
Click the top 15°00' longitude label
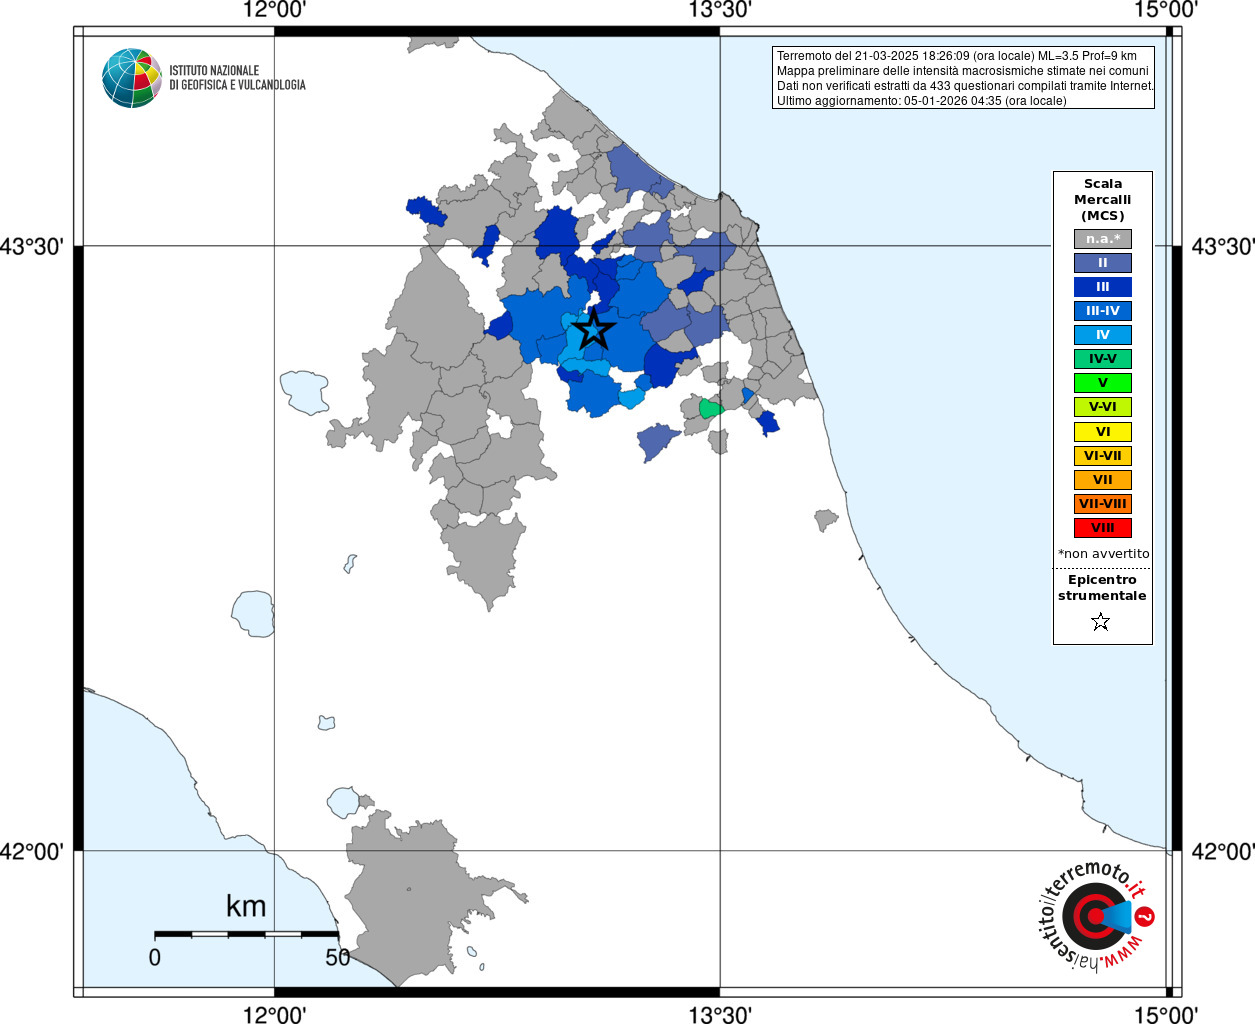(x=1166, y=11)
